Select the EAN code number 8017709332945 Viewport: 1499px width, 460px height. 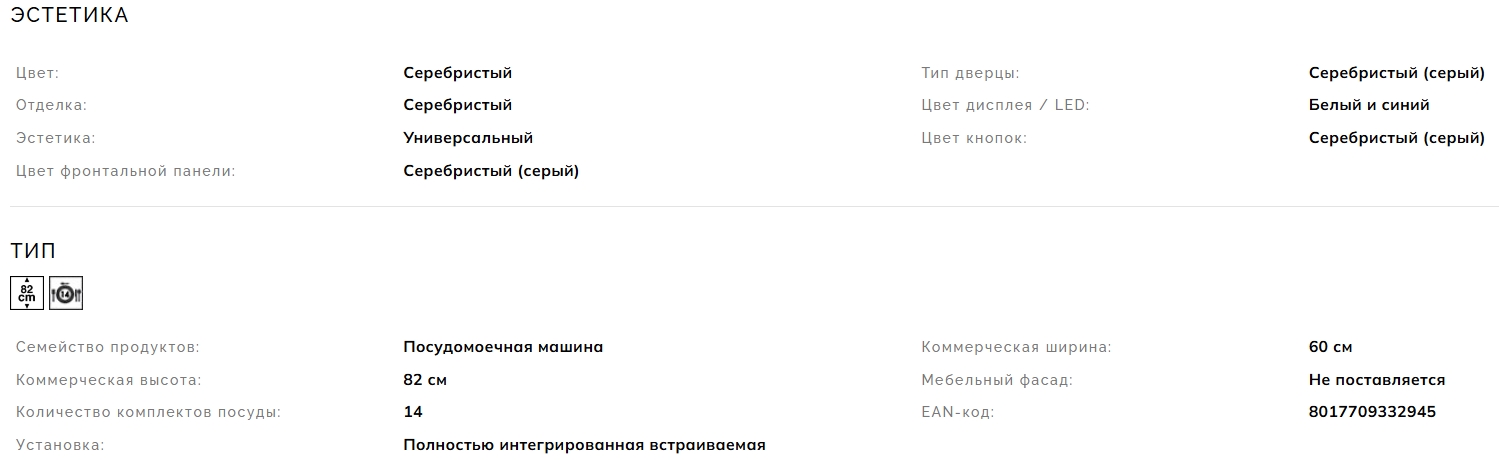[x=1372, y=412]
